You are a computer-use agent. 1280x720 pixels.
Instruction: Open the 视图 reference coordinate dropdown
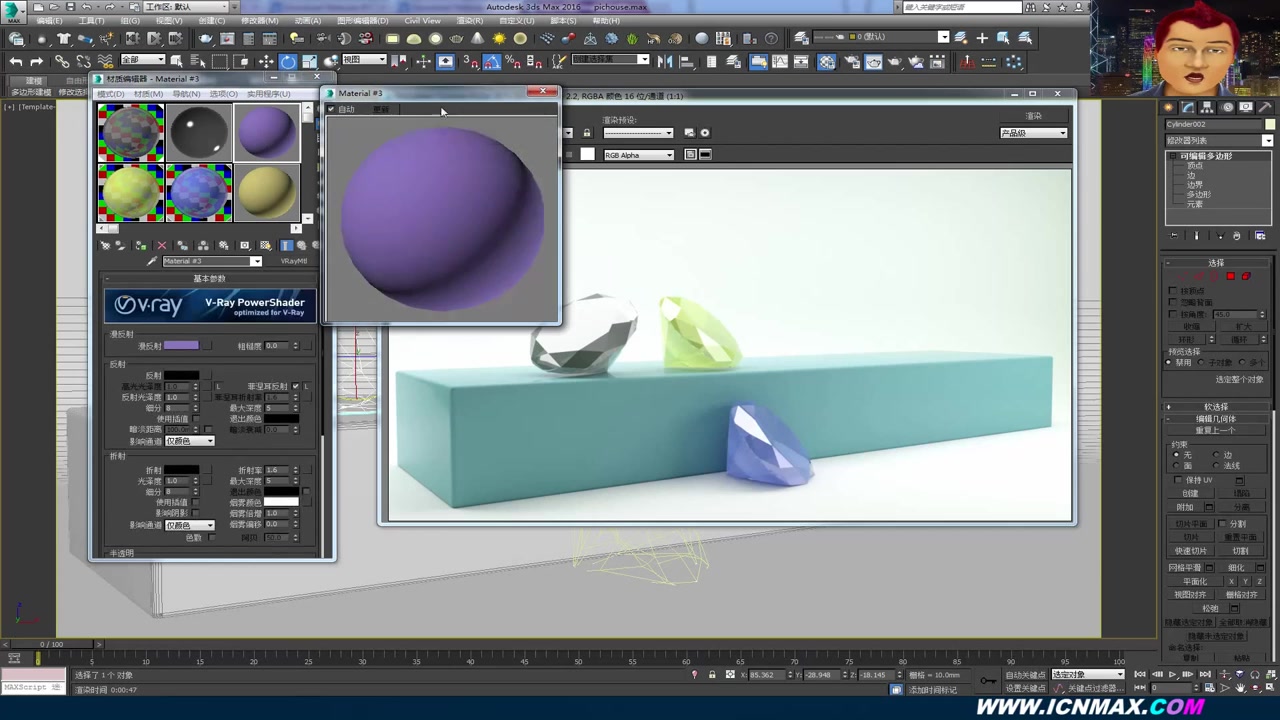(x=365, y=60)
